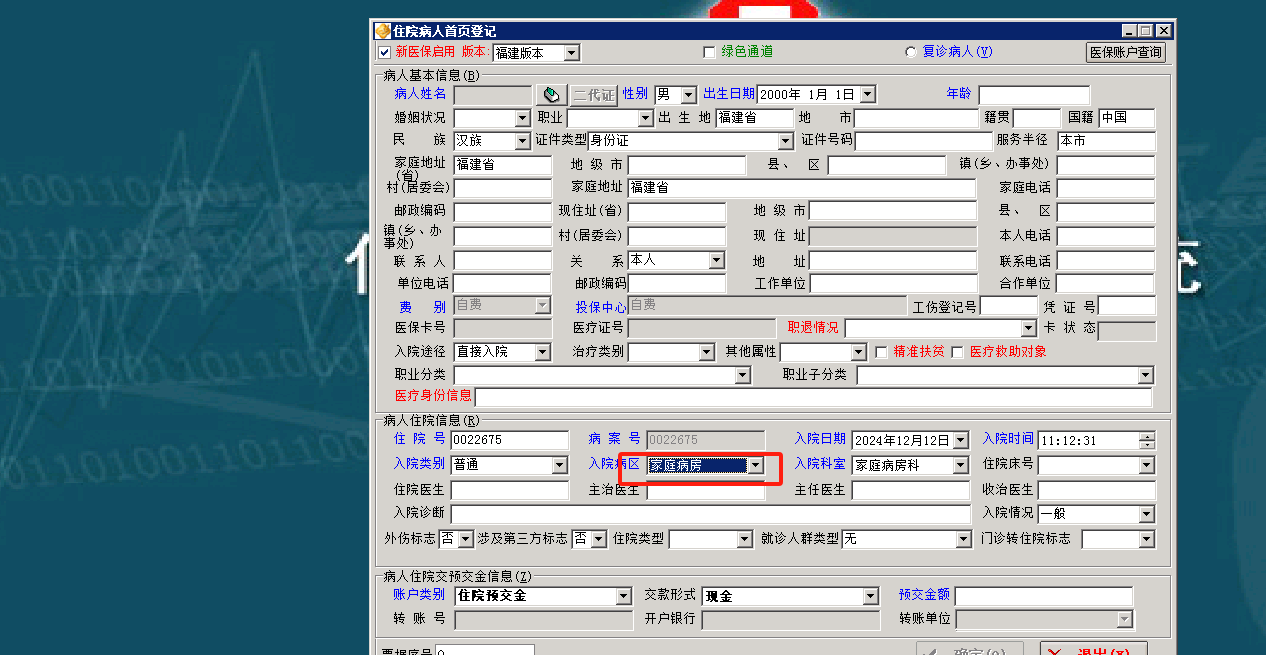Click the 预交金额 input field
This screenshot has height=655, width=1266.
[x=1044, y=596]
